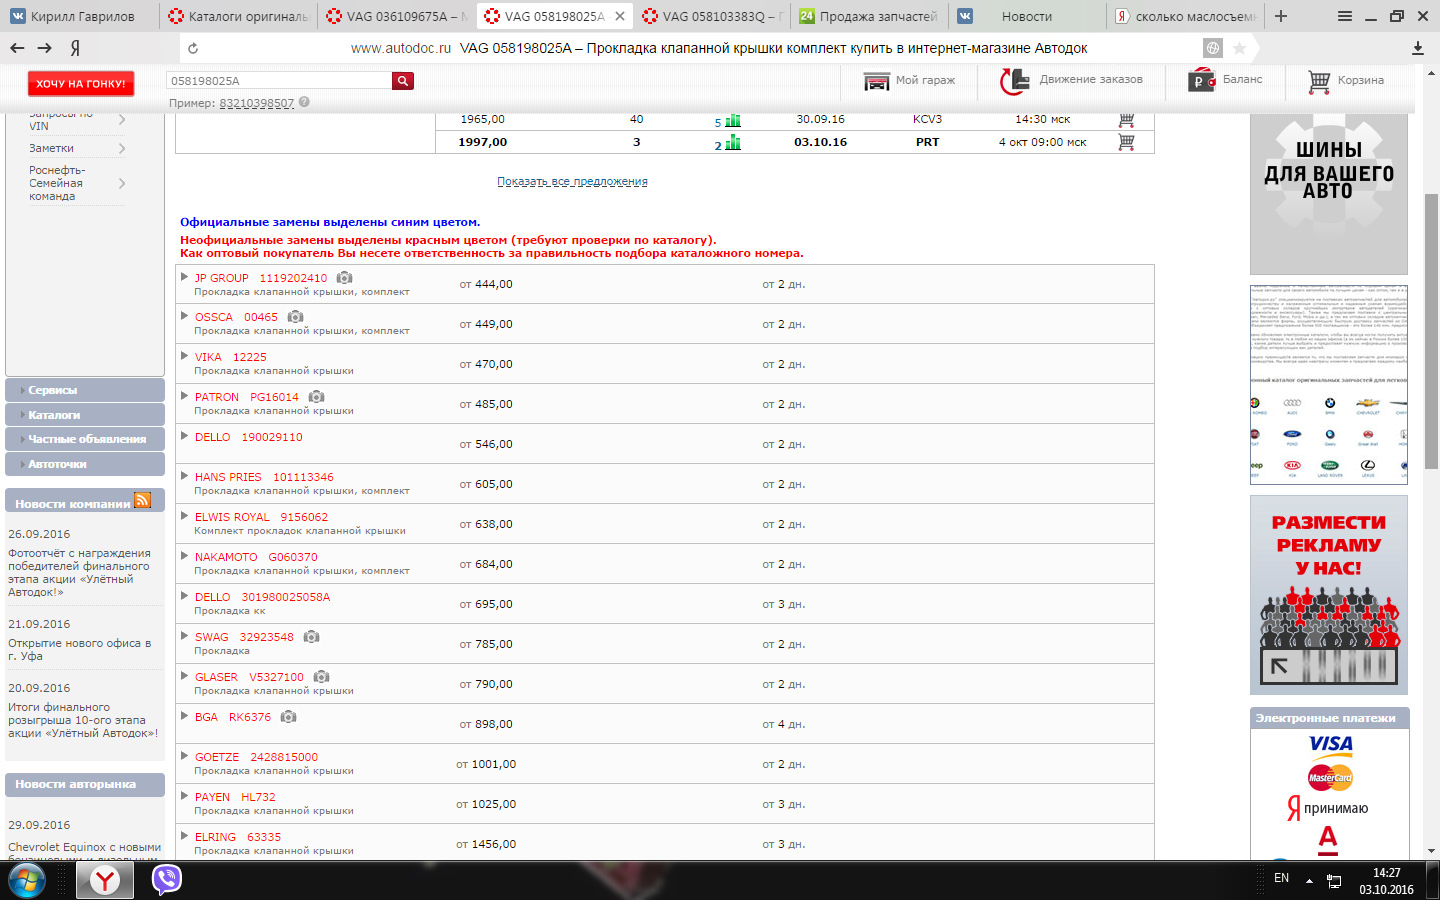Open a new browser tab with plus
The image size is (1440, 900).
tap(1281, 16)
